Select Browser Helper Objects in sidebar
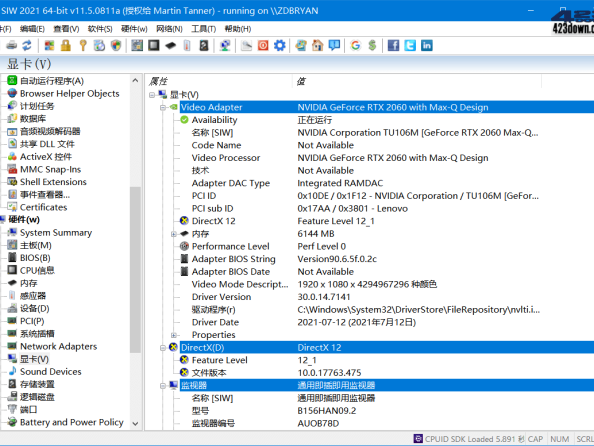Screen dimensions: 594x446 pos(69,94)
